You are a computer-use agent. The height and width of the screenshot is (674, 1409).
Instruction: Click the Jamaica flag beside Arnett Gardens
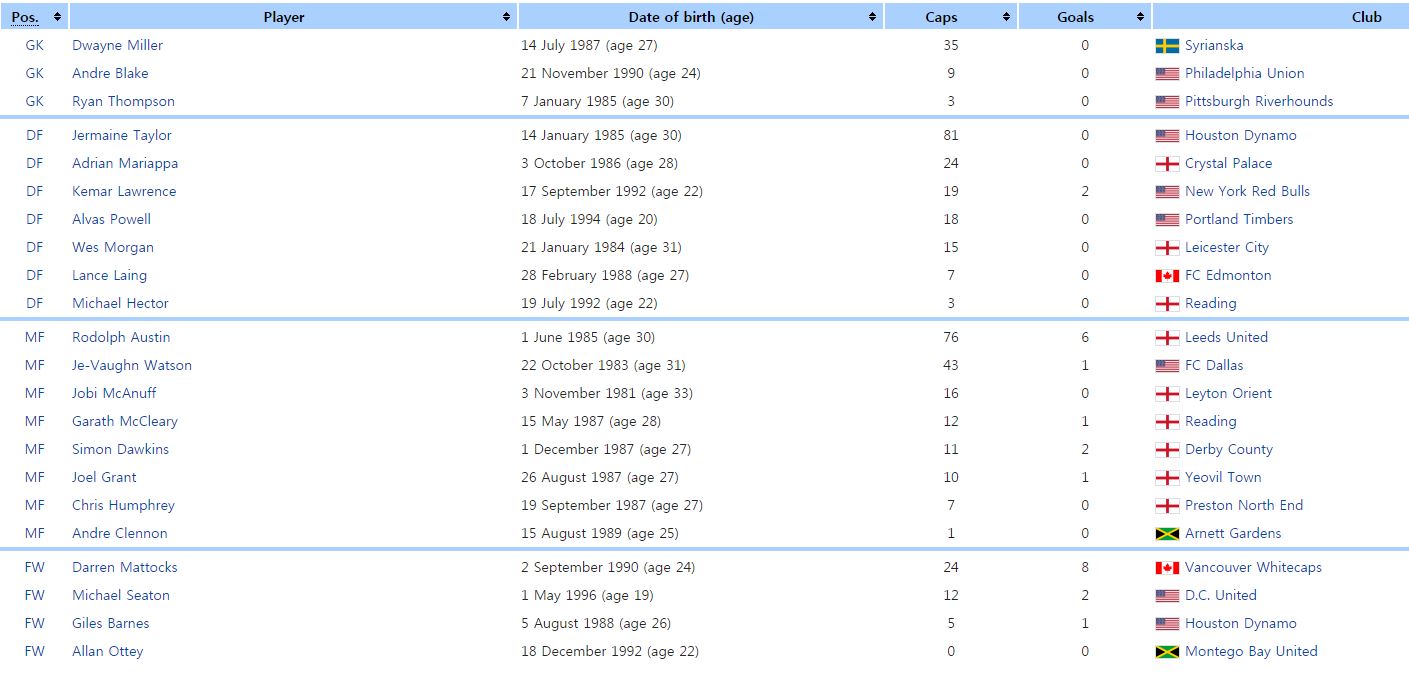pos(1166,534)
